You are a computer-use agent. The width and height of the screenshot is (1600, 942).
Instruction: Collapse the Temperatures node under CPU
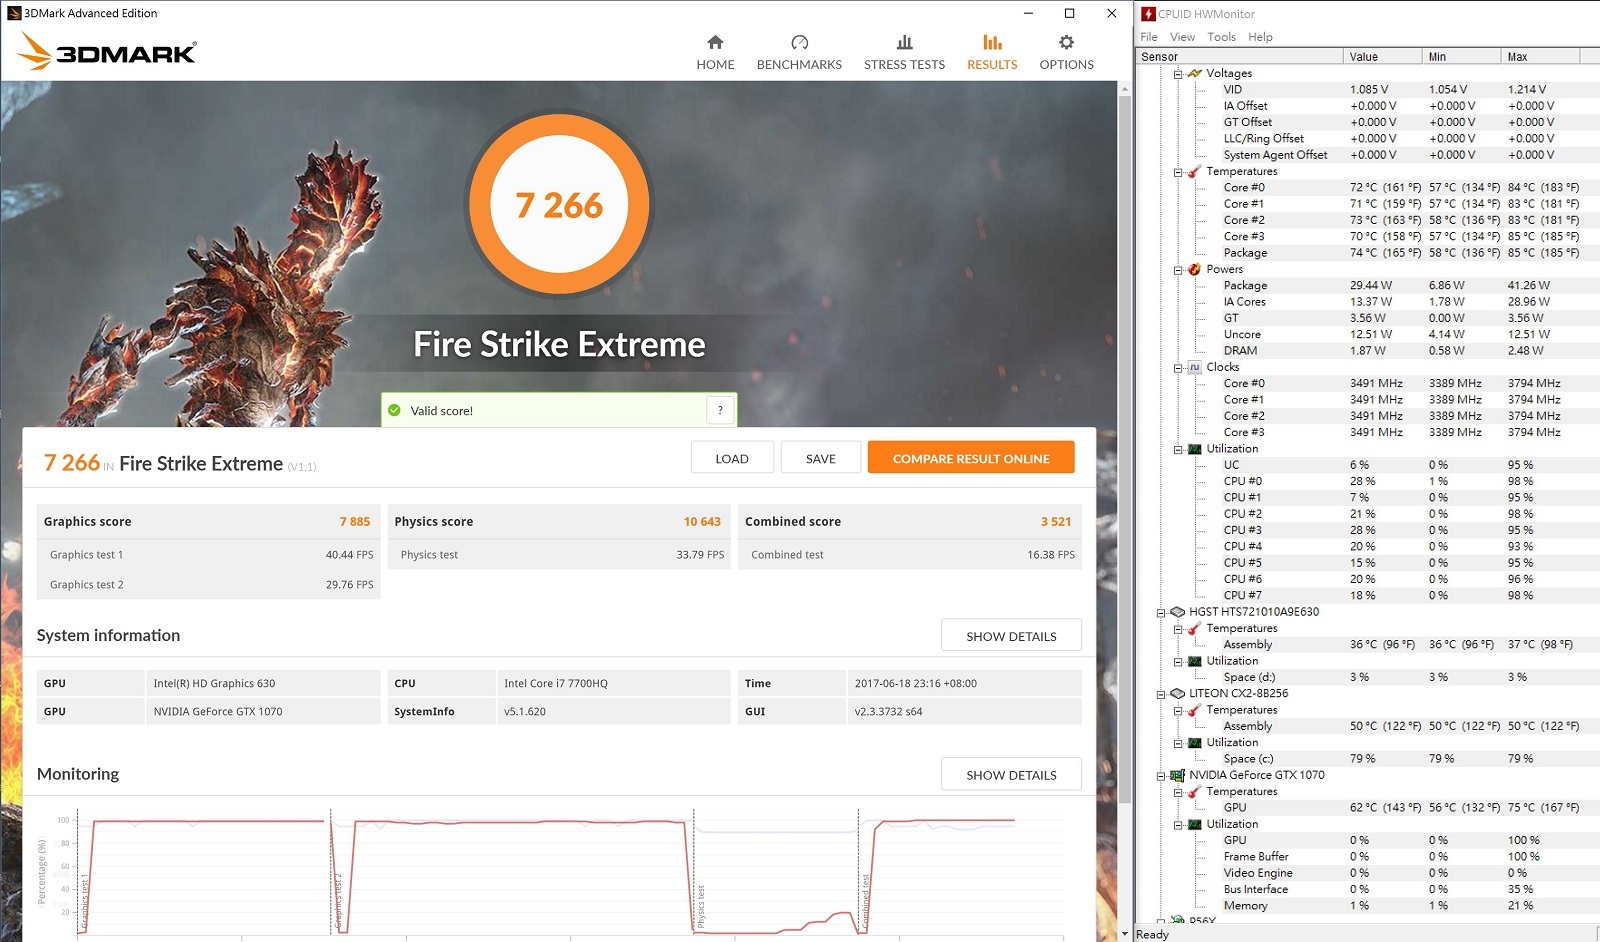pyautogui.click(x=1178, y=172)
